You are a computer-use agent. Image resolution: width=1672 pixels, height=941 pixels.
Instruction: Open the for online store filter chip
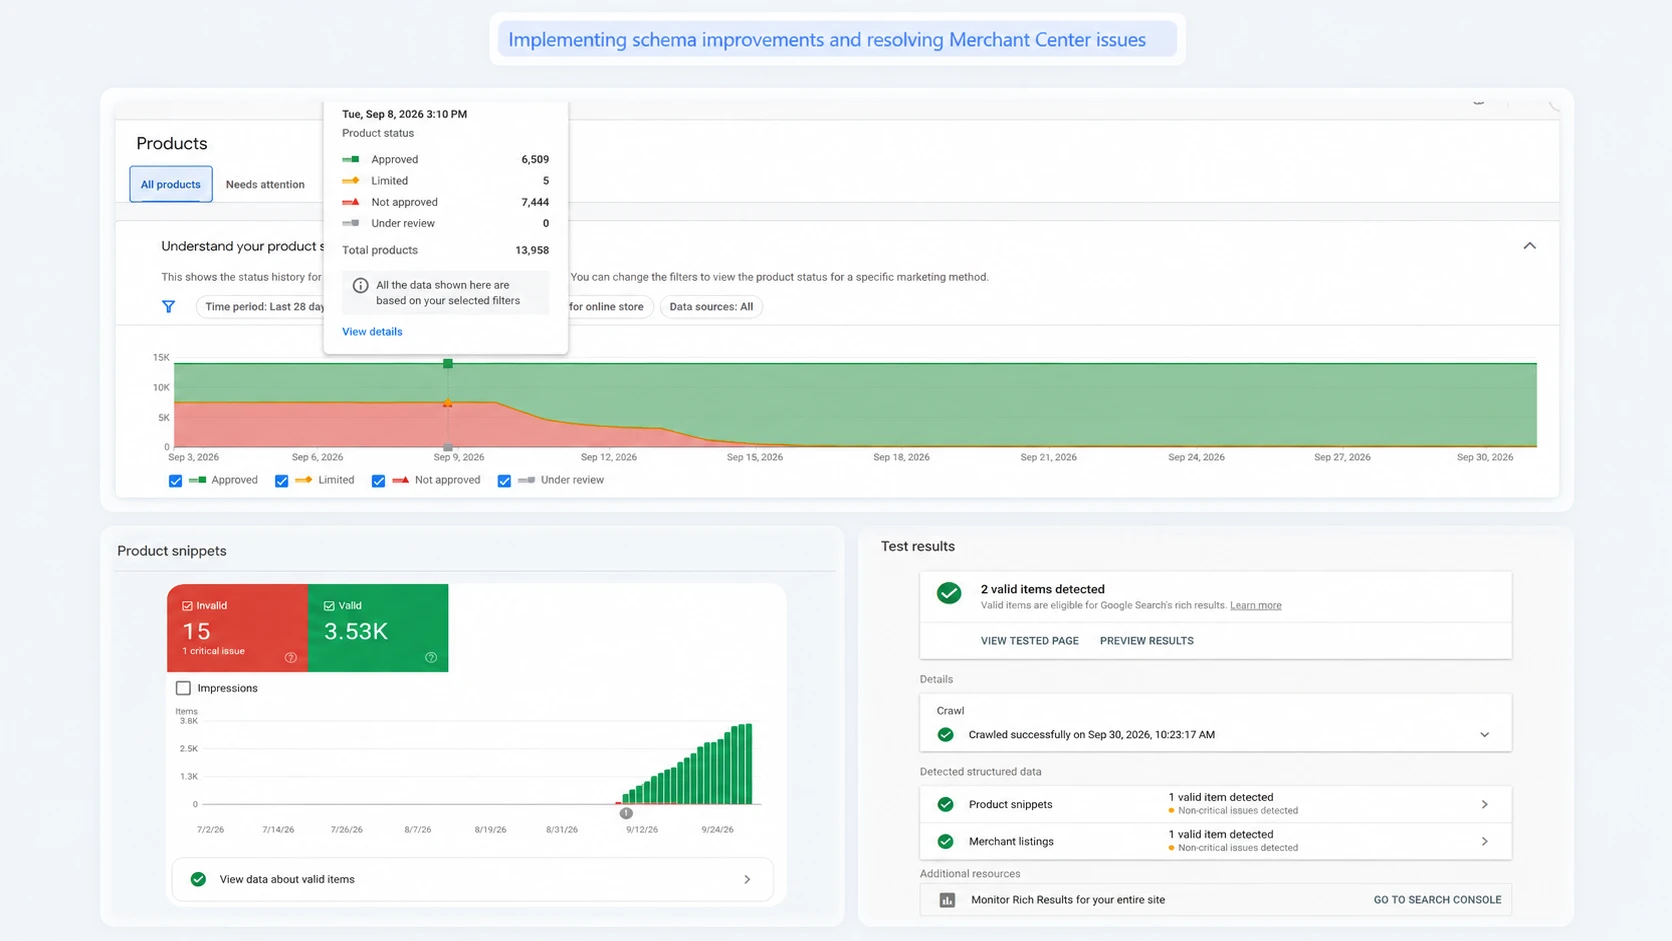click(x=610, y=307)
